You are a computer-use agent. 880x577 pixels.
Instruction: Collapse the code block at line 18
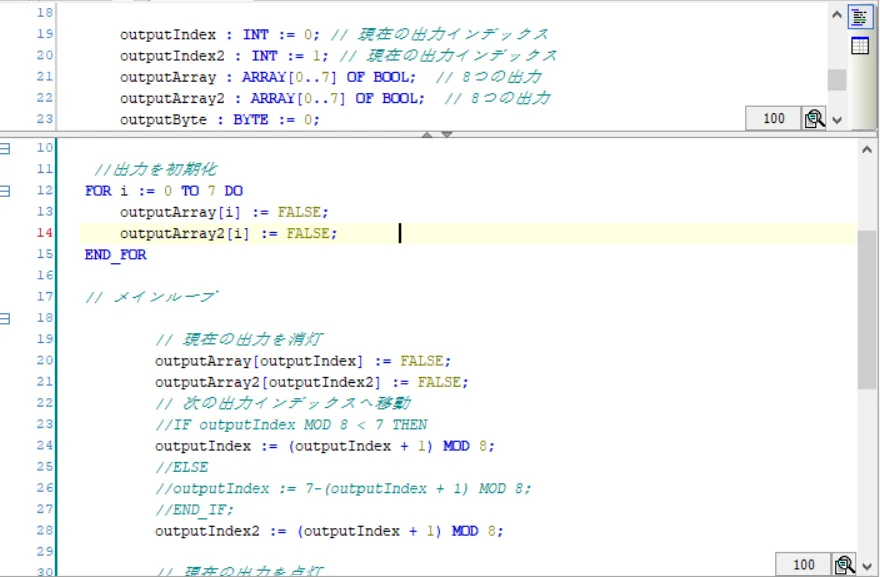5,318
